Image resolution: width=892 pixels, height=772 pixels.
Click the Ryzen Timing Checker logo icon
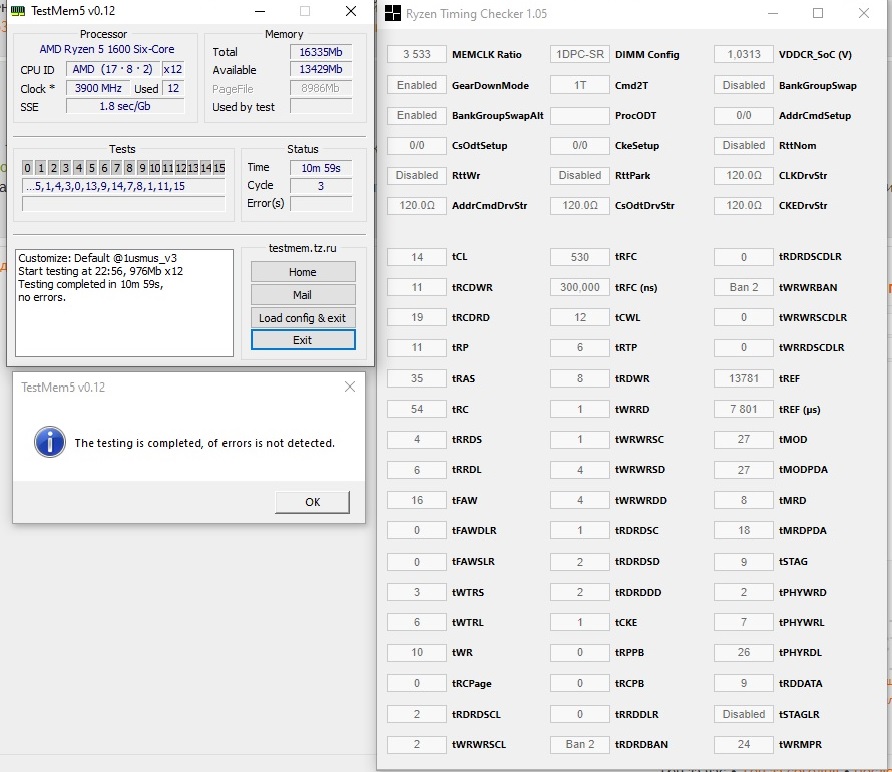pos(393,14)
